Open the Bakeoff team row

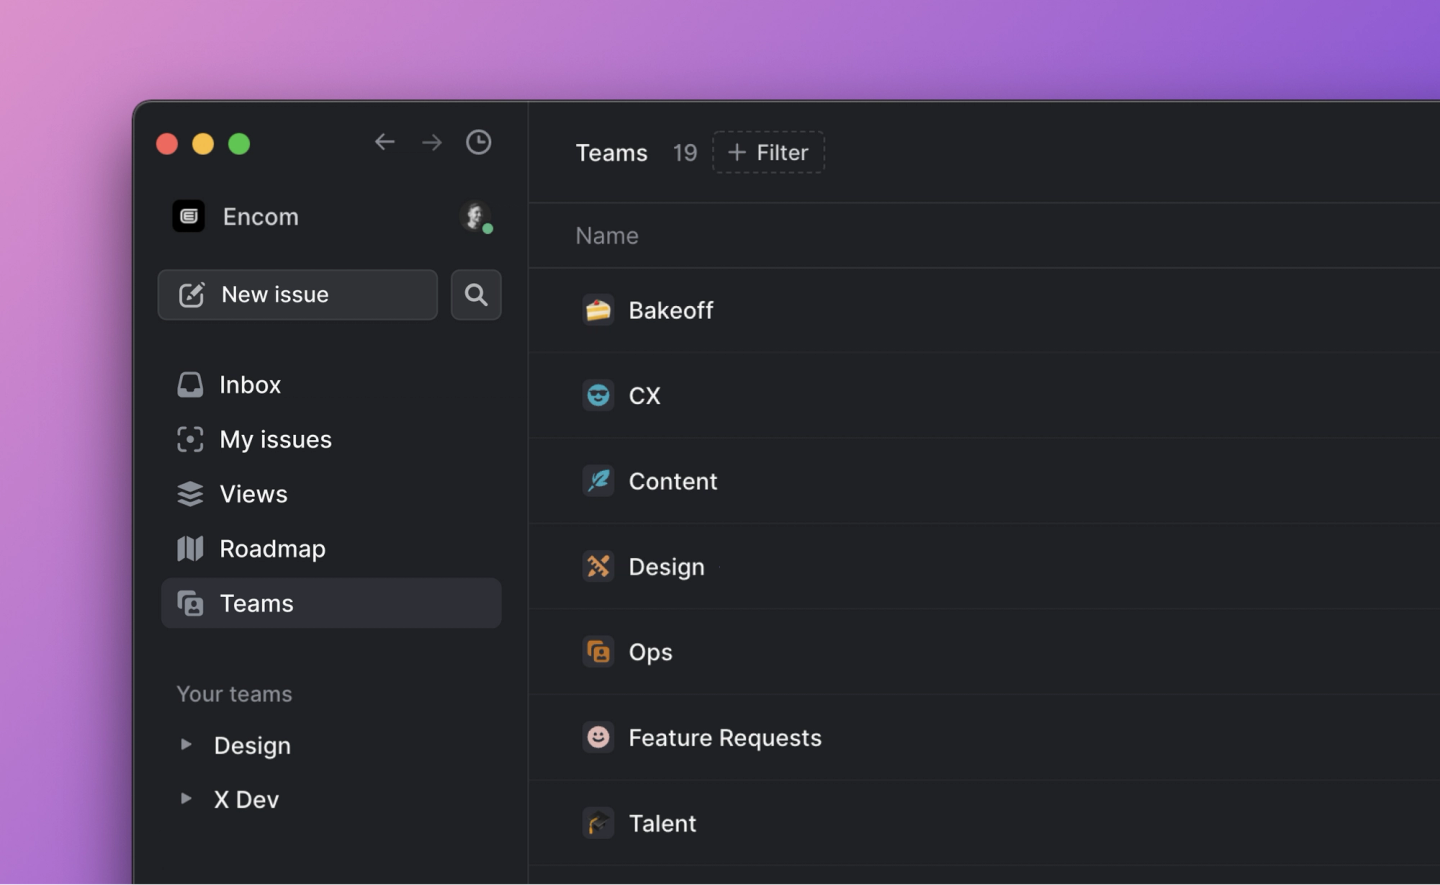click(x=984, y=310)
